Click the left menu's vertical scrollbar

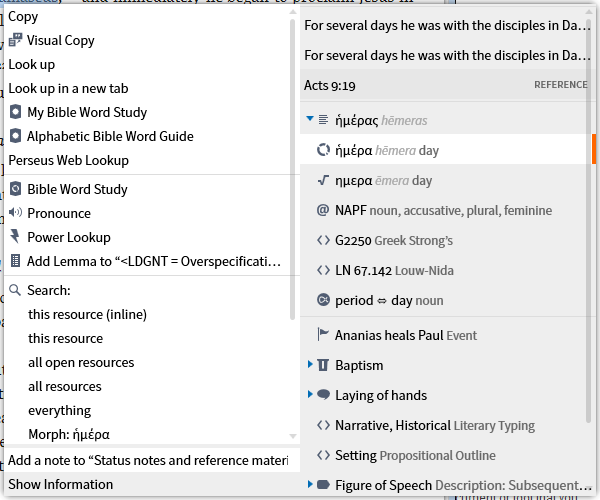[x=293, y=150]
